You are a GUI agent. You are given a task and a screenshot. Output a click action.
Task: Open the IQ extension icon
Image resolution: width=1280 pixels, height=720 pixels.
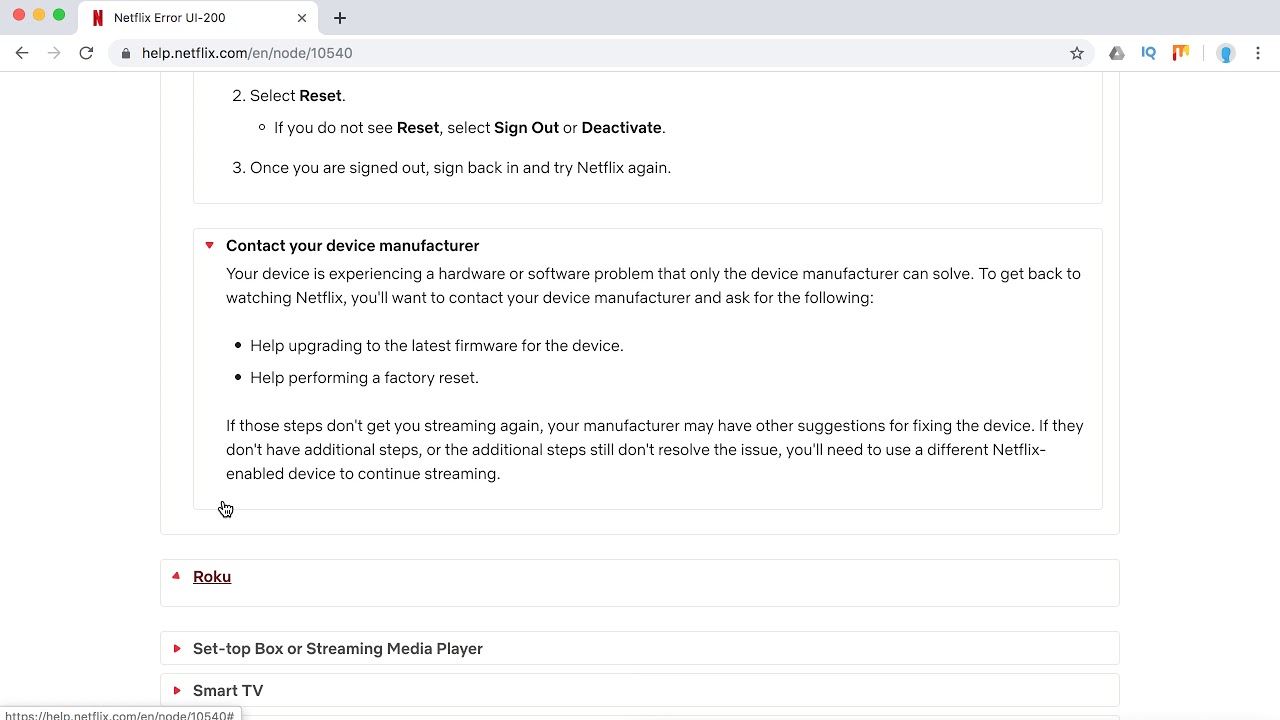(x=1148, y=53)
